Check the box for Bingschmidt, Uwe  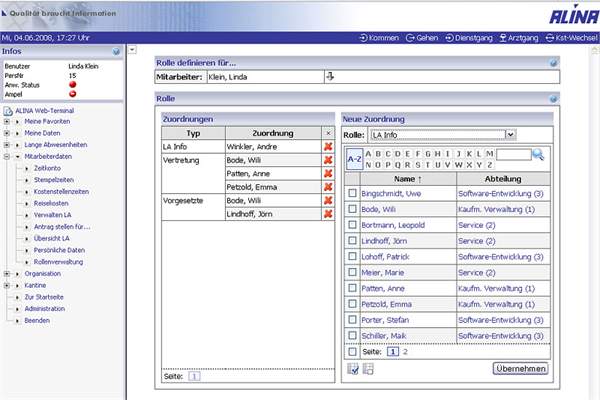click(x=352, y=193)
